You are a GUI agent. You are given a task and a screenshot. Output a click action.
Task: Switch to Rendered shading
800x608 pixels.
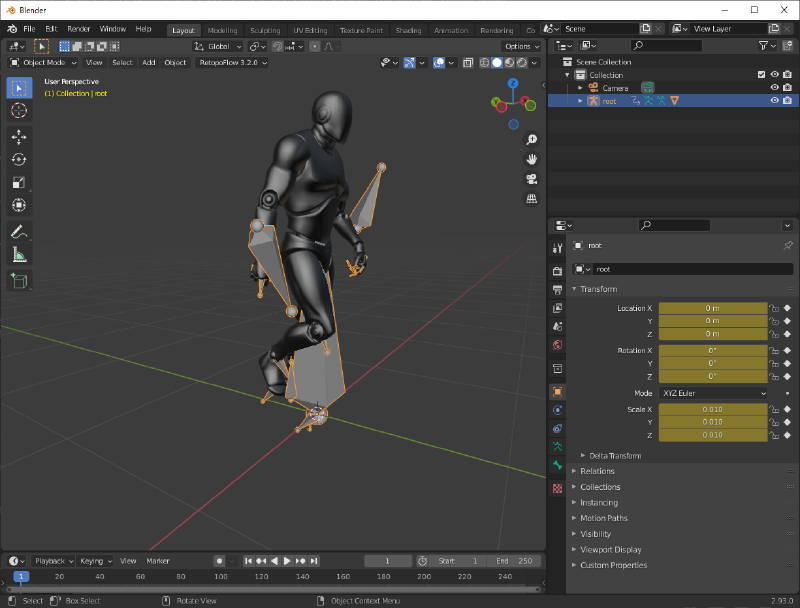(521, 62)
